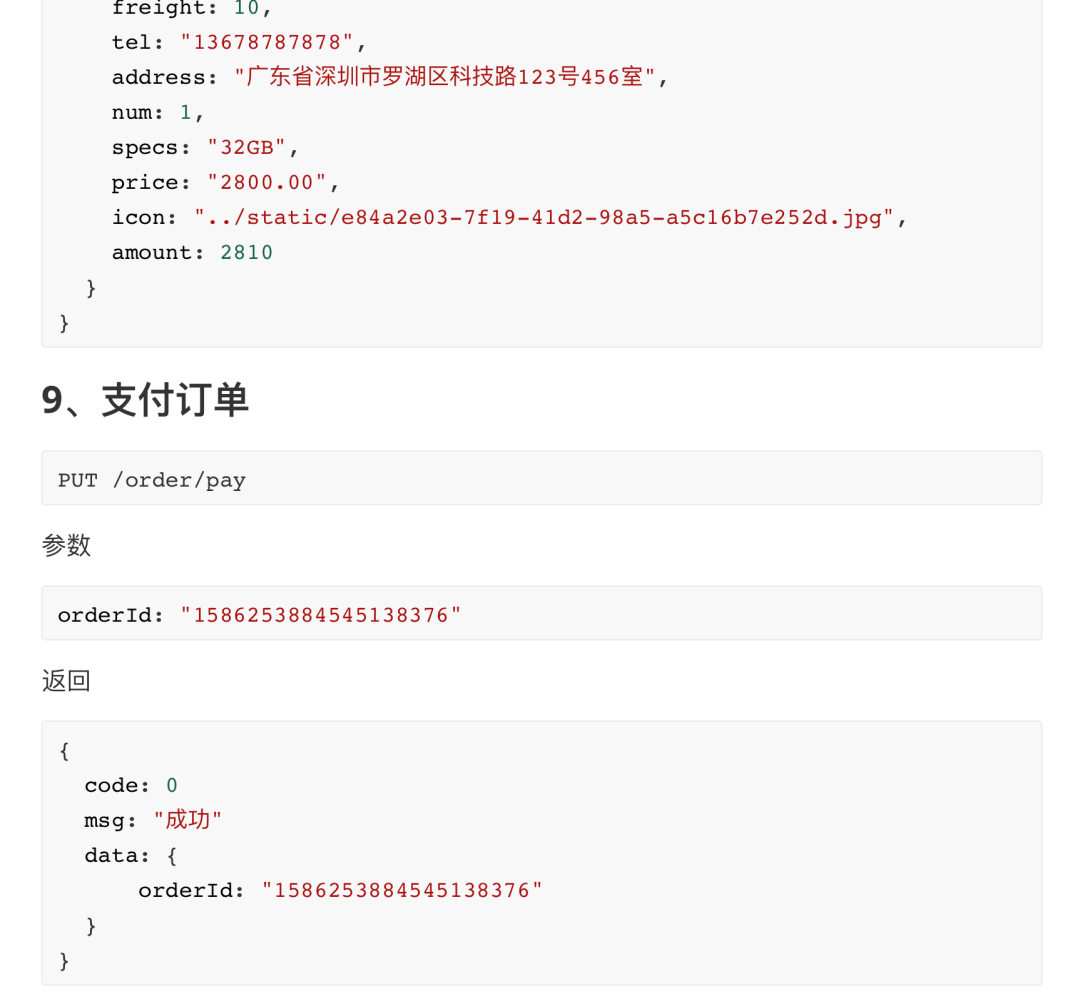Click the "code: 0" line

(131, 785)
